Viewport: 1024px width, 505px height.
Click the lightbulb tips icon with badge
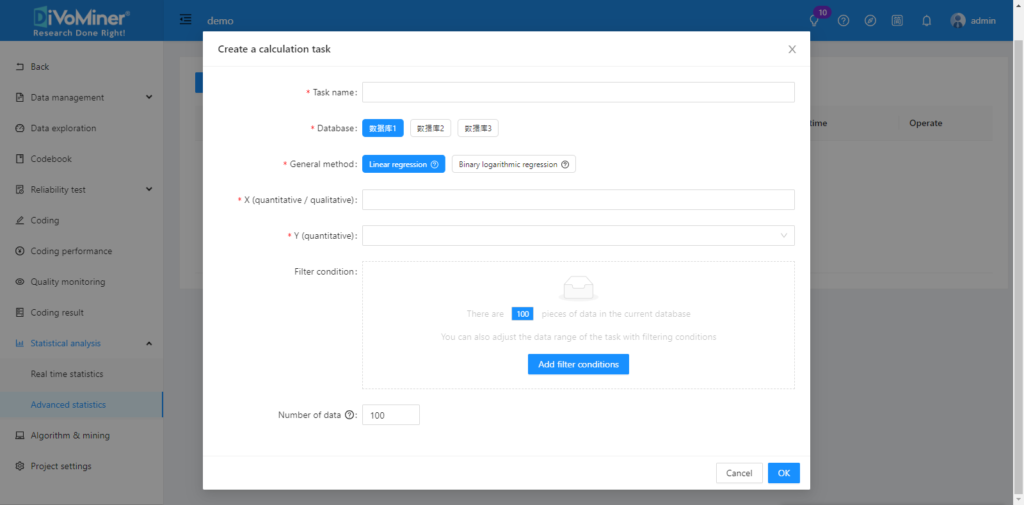point(815,21)
